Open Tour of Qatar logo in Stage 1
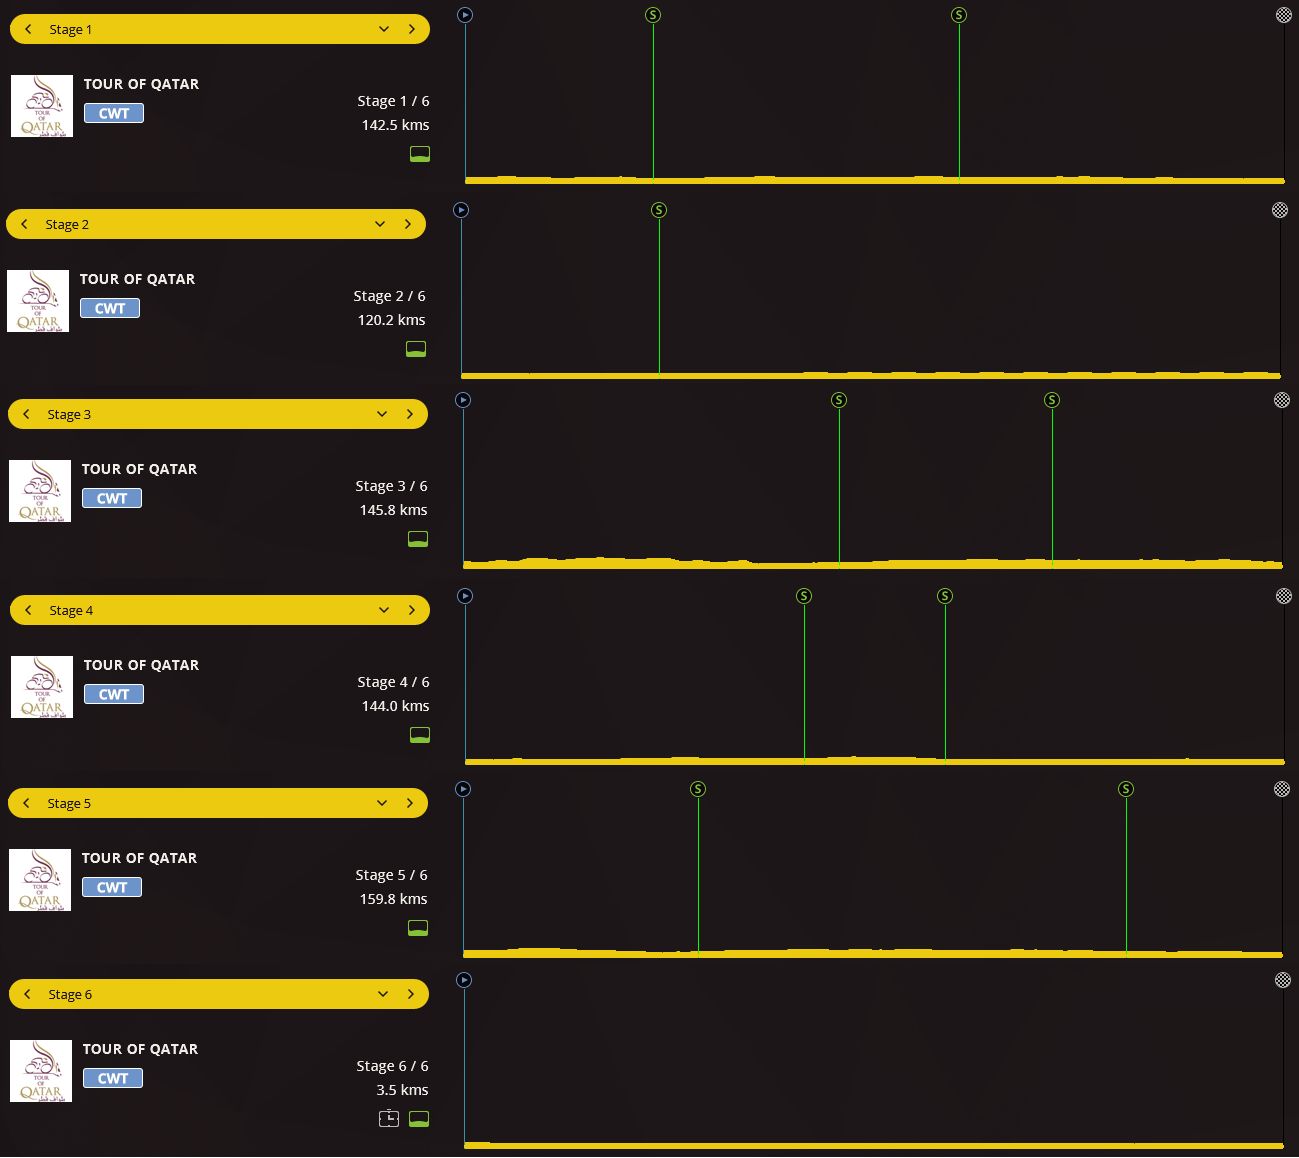Viewport: 1299px width, 1158px height. [42, 106]
